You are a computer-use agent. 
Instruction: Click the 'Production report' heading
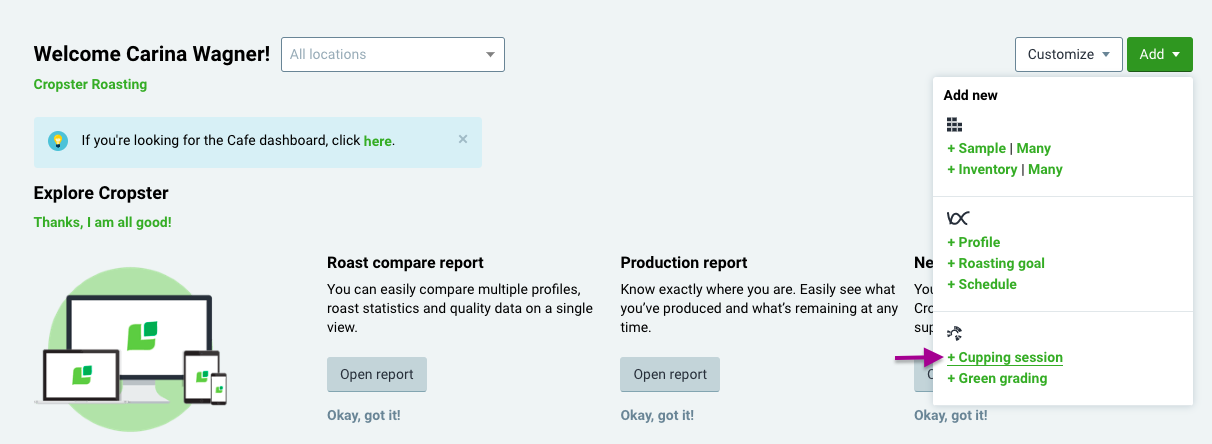pos(684,262)
